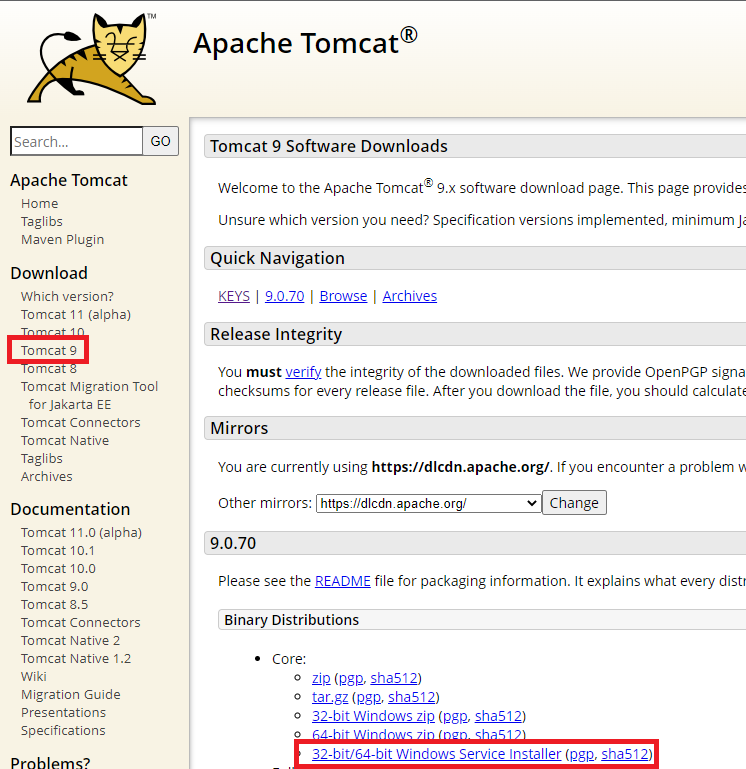Open Tomcat 11.0 (alpha) documentation

pos(81,532)
